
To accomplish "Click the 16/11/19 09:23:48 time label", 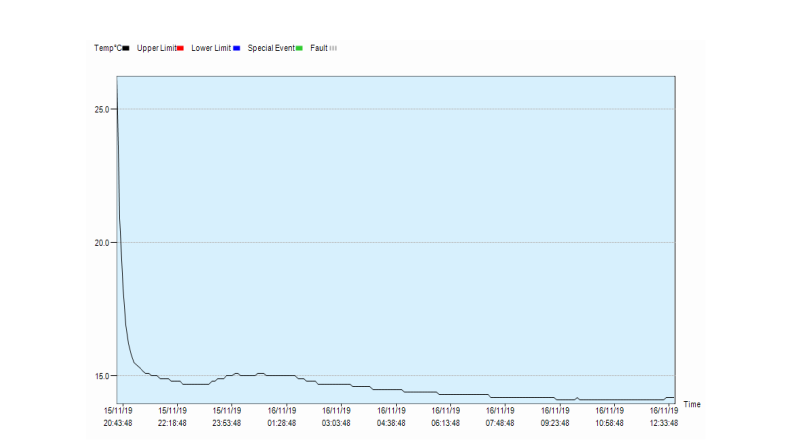I will 555,417.
